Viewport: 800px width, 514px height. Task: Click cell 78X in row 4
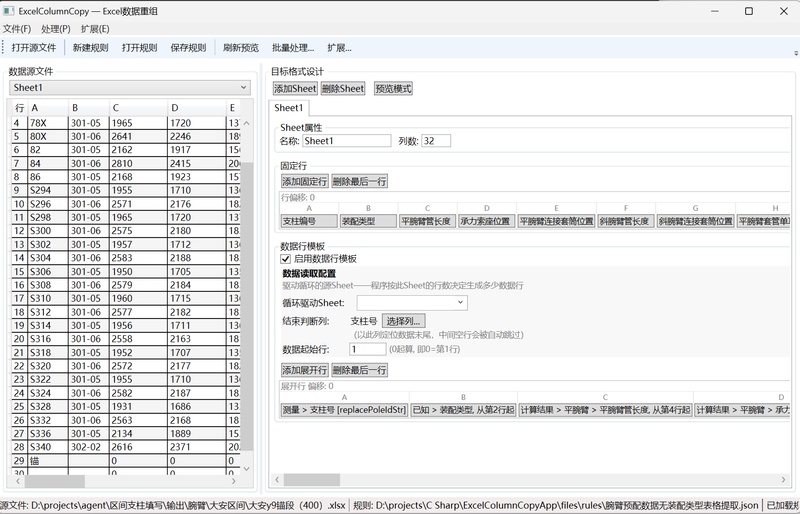48,123
